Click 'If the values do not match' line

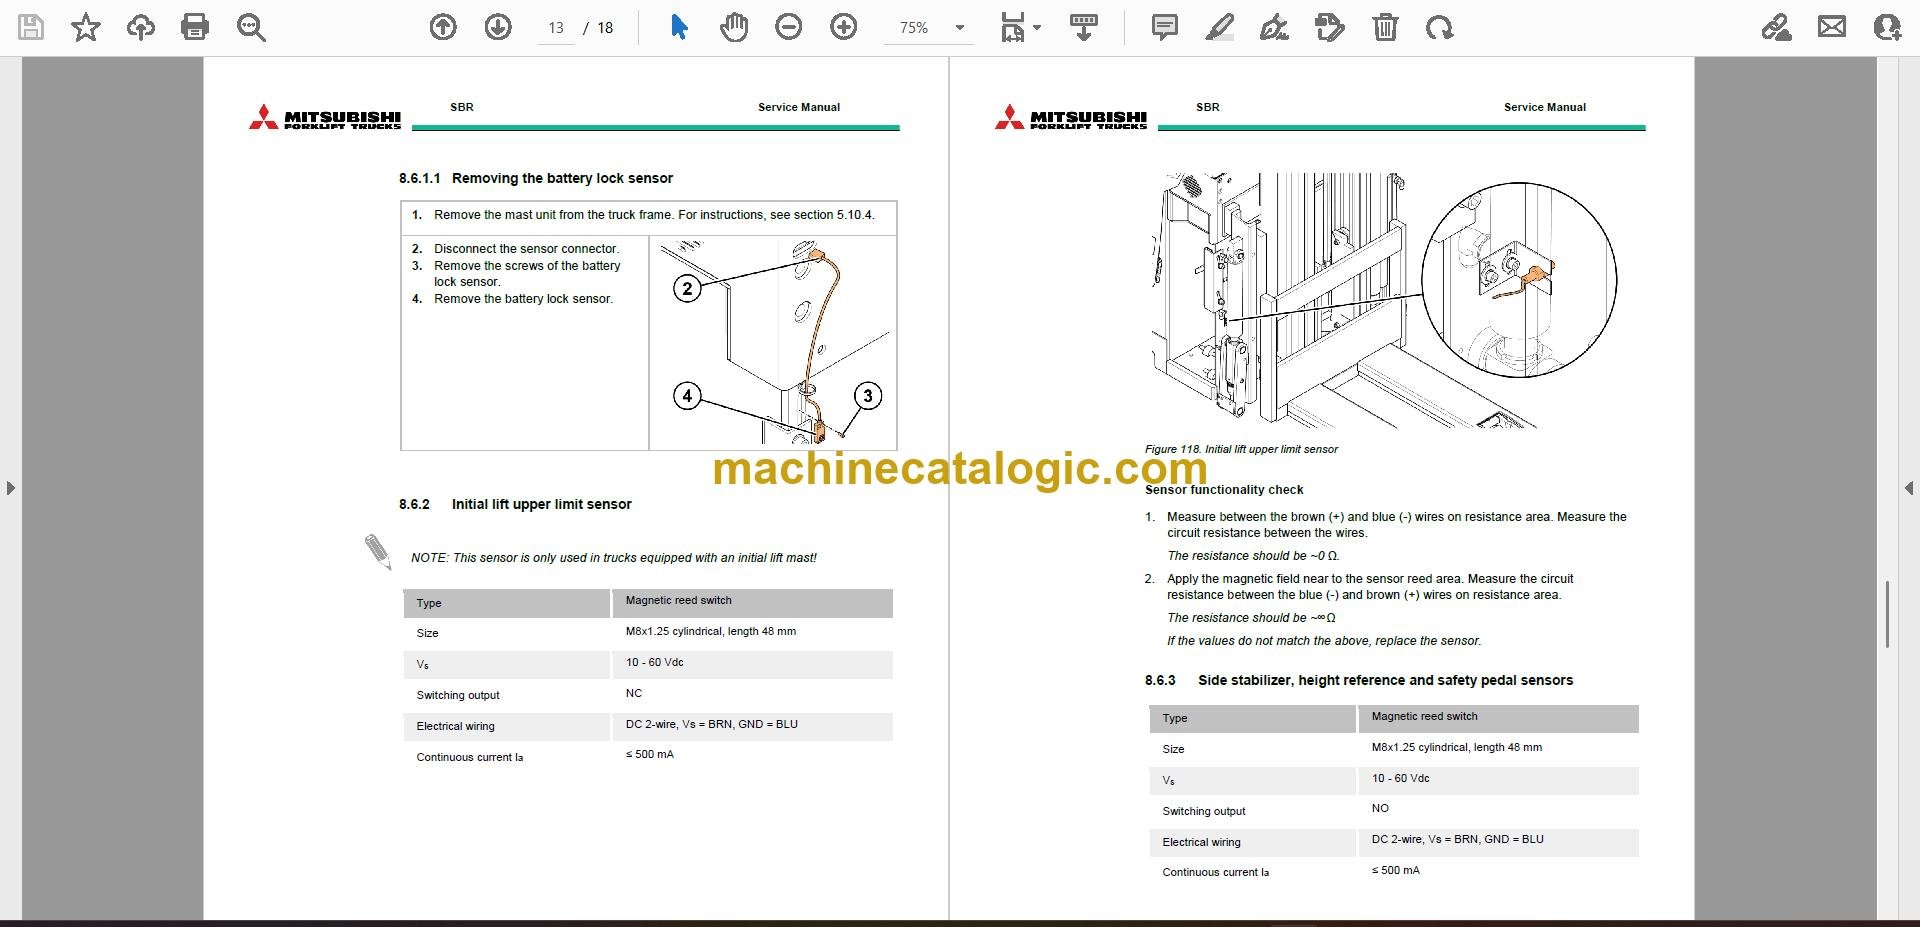1324,641
